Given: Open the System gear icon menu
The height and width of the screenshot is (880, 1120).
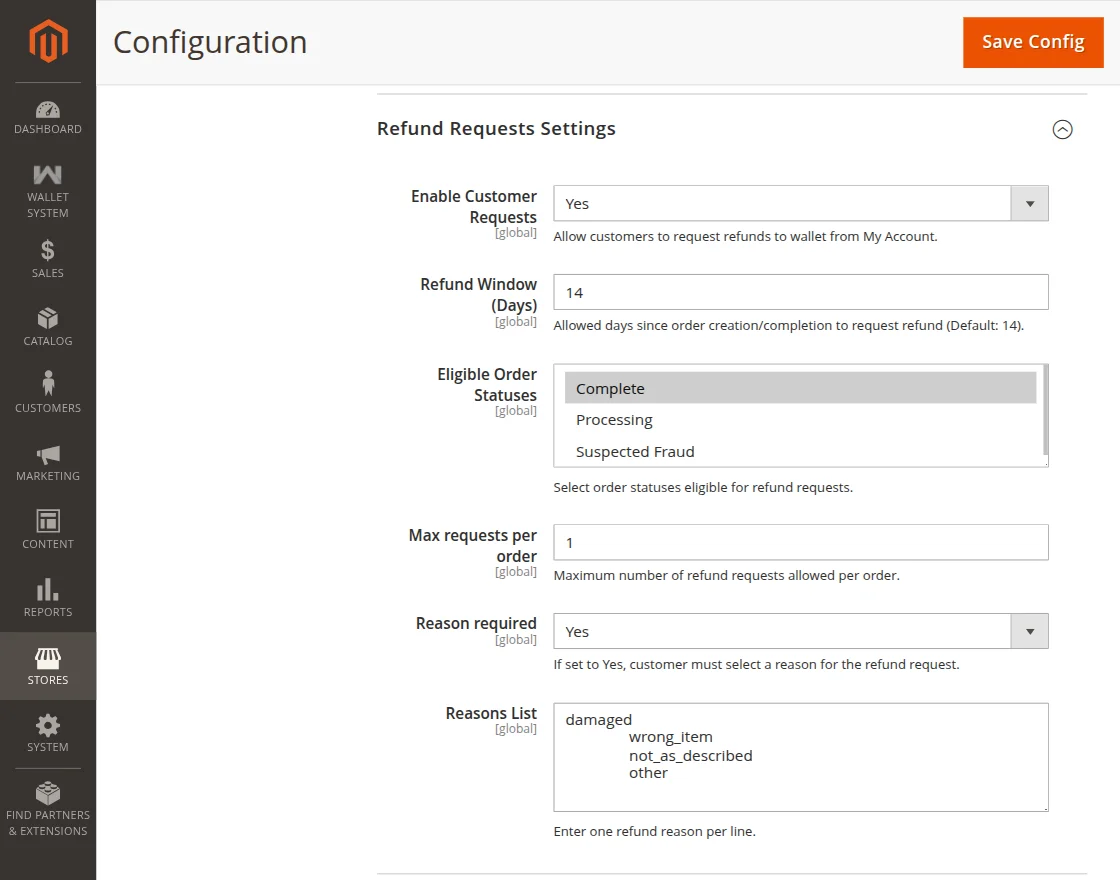Looking at the screenshot, I should coord(48,726).
